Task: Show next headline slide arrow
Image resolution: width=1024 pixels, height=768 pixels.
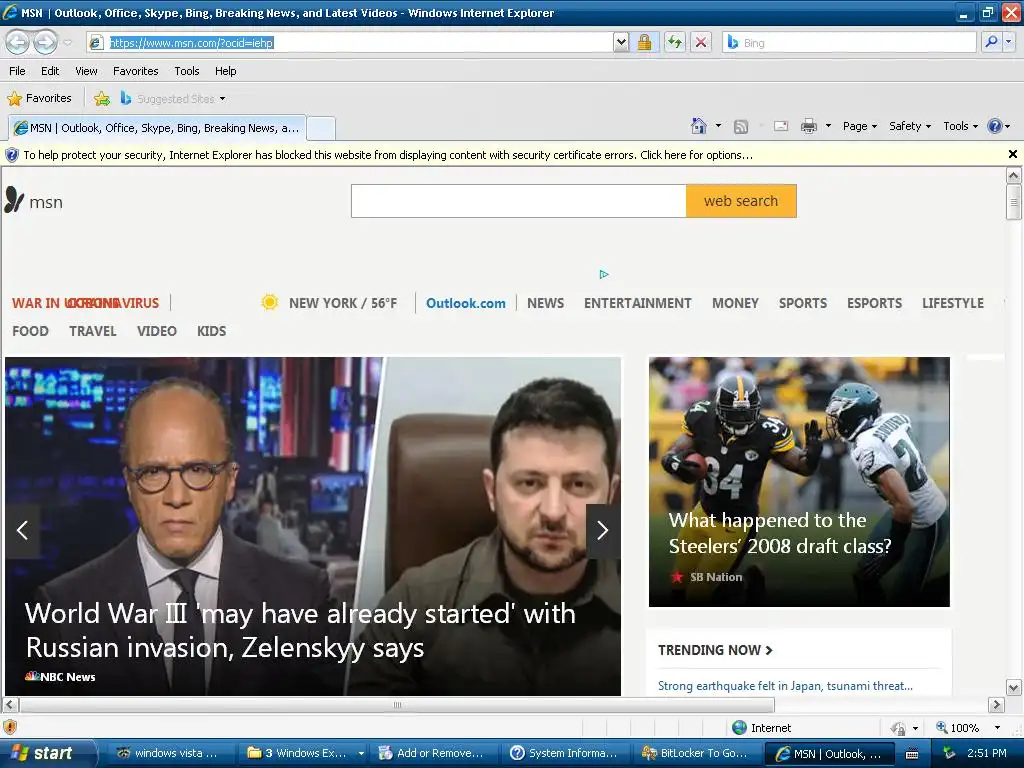Action: 603,530
